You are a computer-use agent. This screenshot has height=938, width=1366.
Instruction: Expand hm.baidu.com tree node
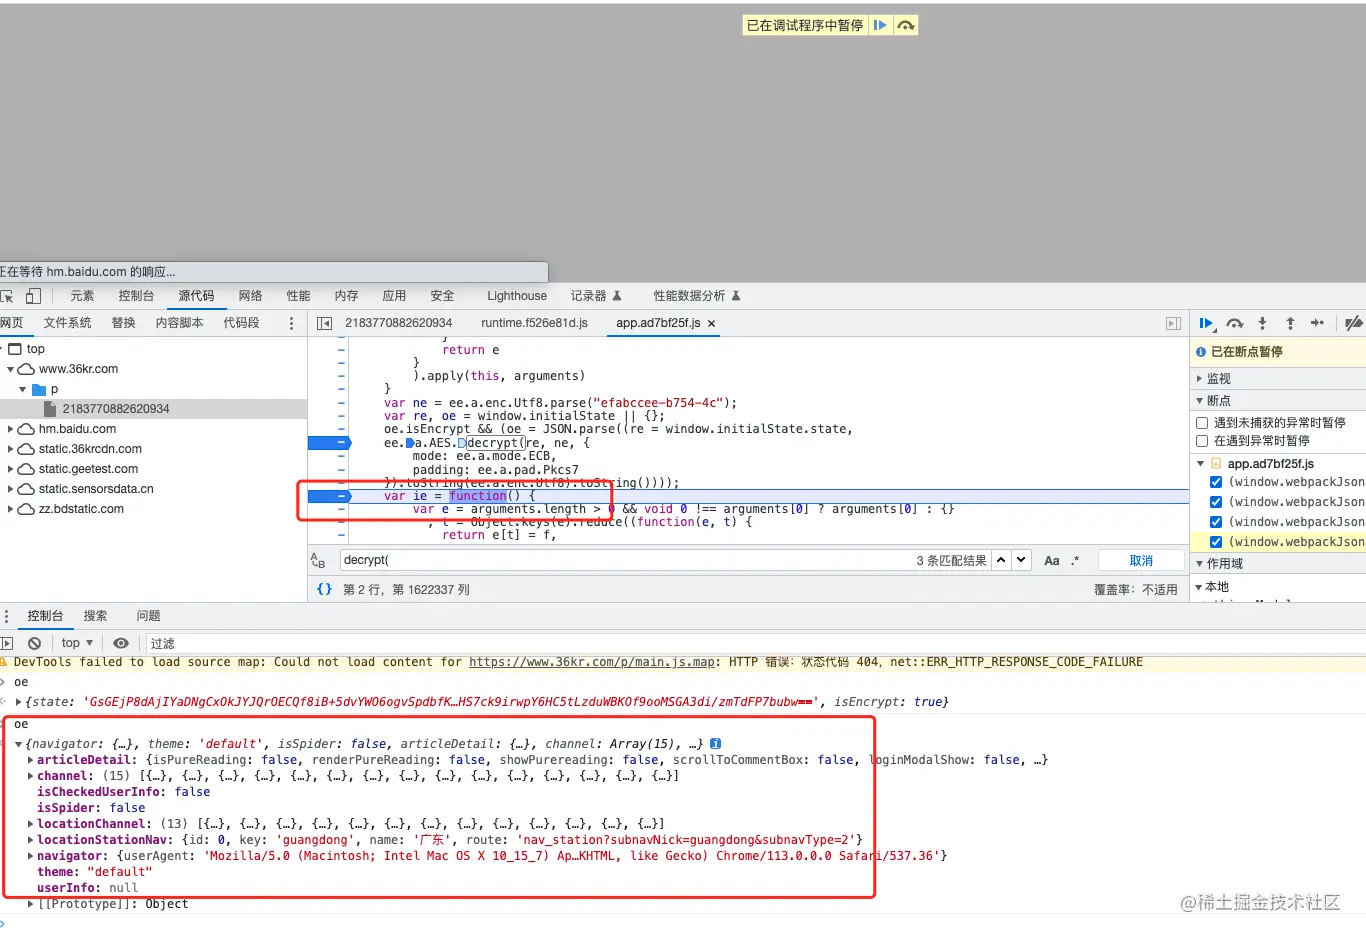click(11, 429)
